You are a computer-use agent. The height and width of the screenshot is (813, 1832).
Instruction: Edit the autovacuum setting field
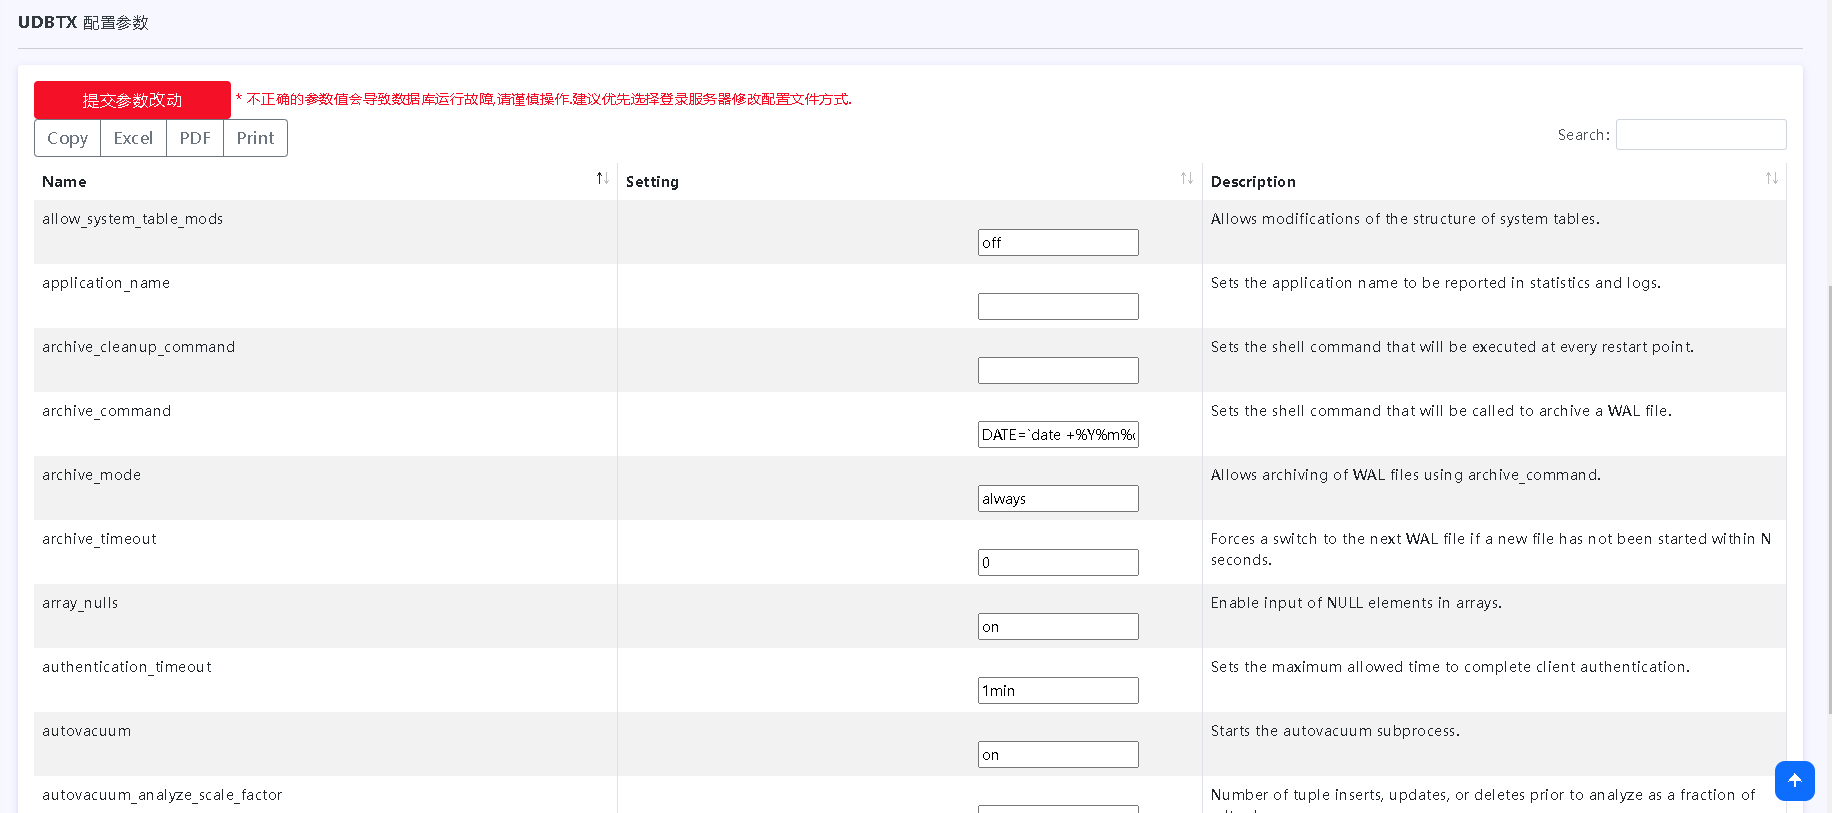point(1057,755)
